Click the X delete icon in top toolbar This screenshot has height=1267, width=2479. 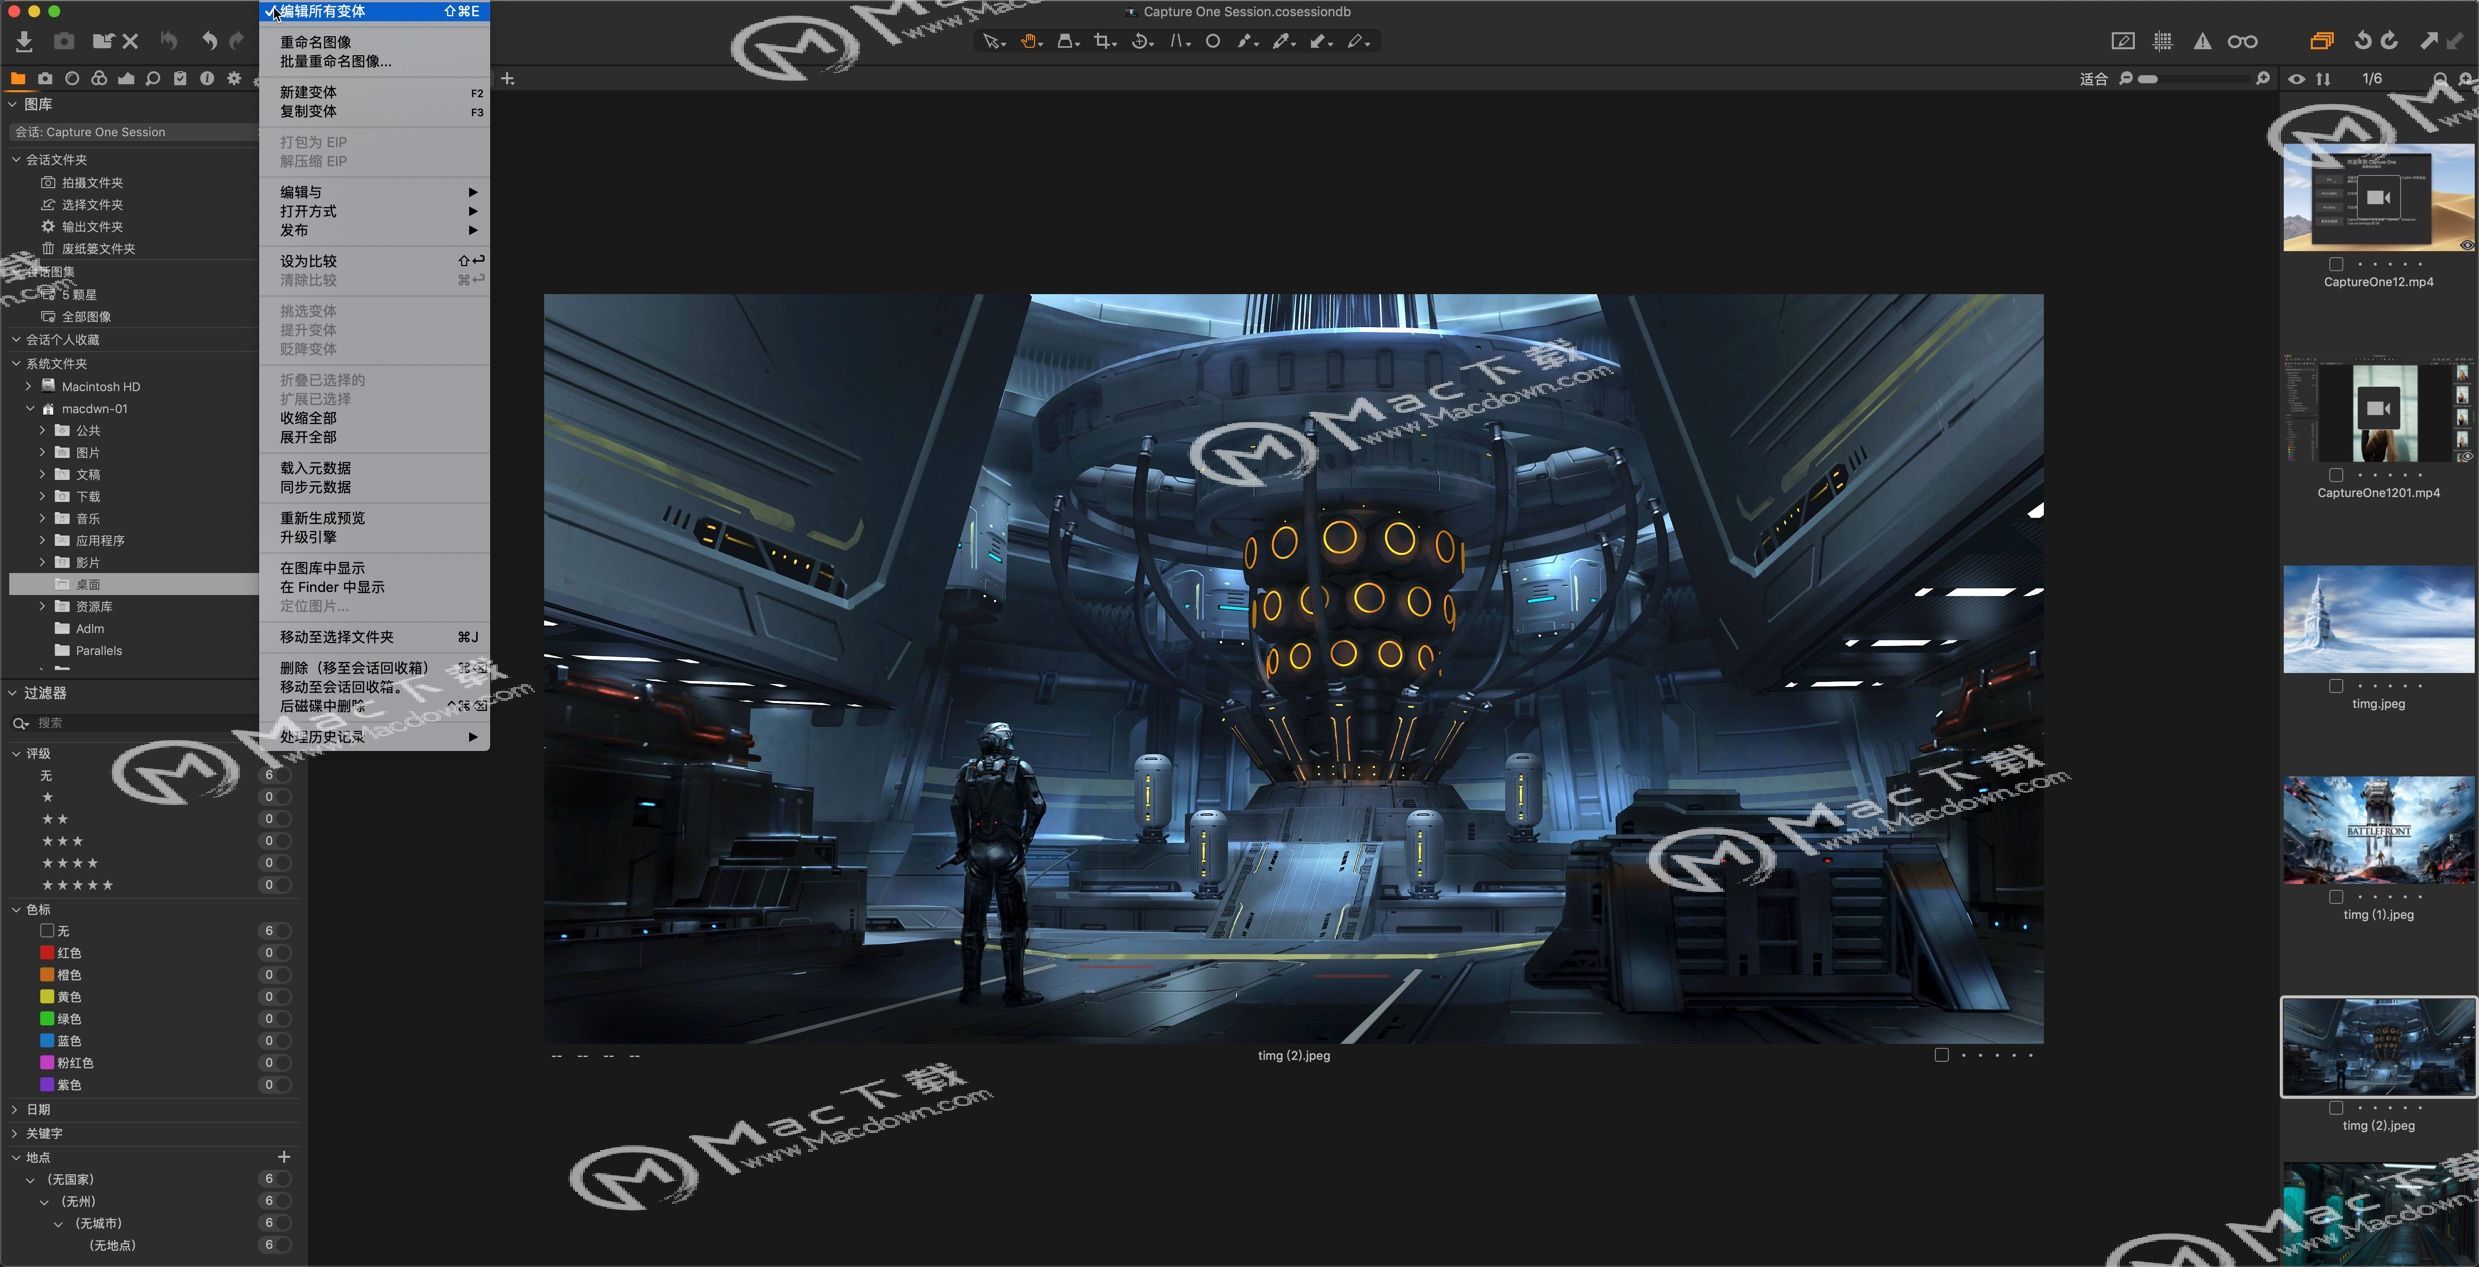(x=130, y=41)
